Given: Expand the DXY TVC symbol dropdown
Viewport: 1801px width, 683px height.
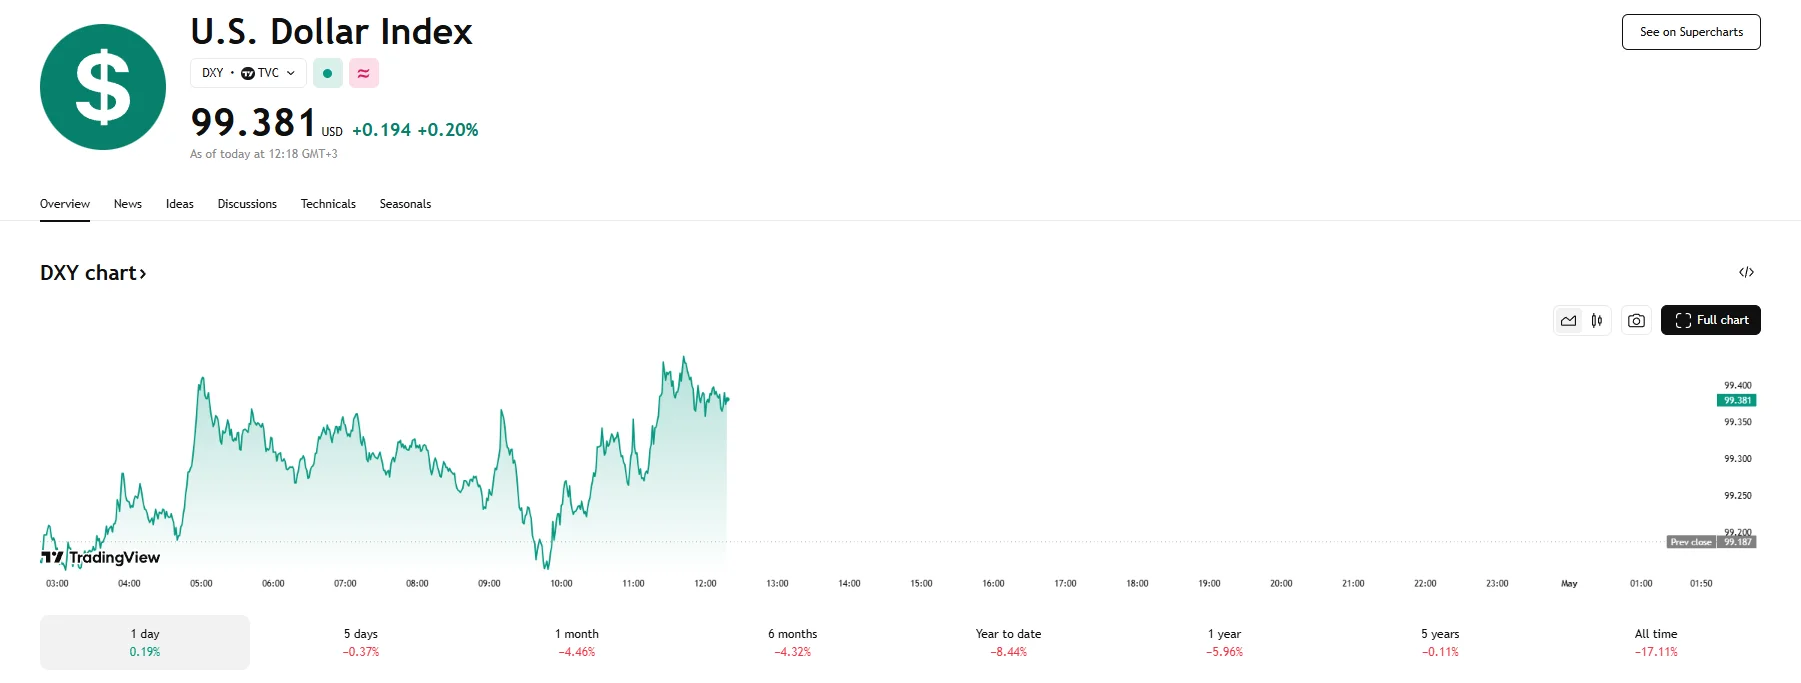Looking at the screenshot, I should [x=248, y=73].
